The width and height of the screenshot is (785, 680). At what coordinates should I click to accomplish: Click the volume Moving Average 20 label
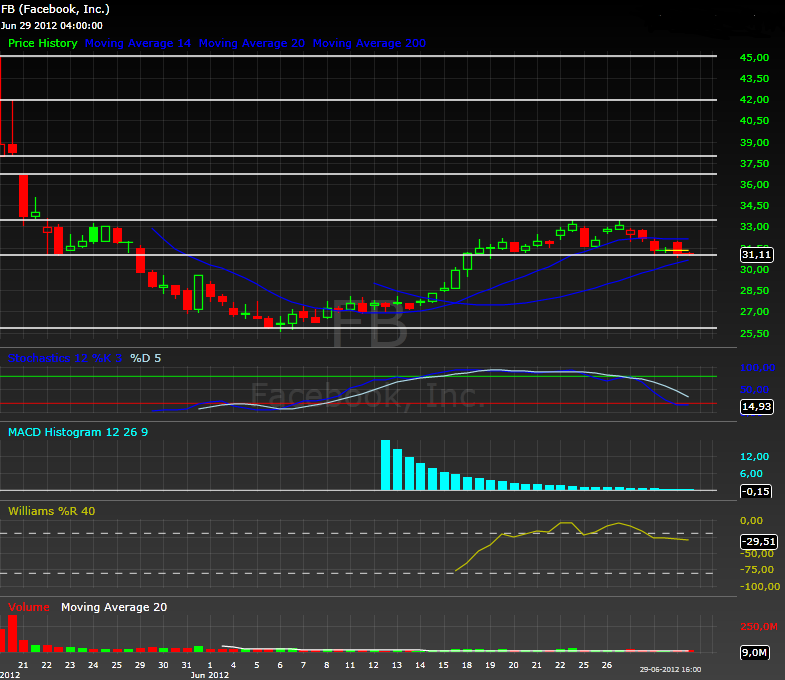[114, 607]
